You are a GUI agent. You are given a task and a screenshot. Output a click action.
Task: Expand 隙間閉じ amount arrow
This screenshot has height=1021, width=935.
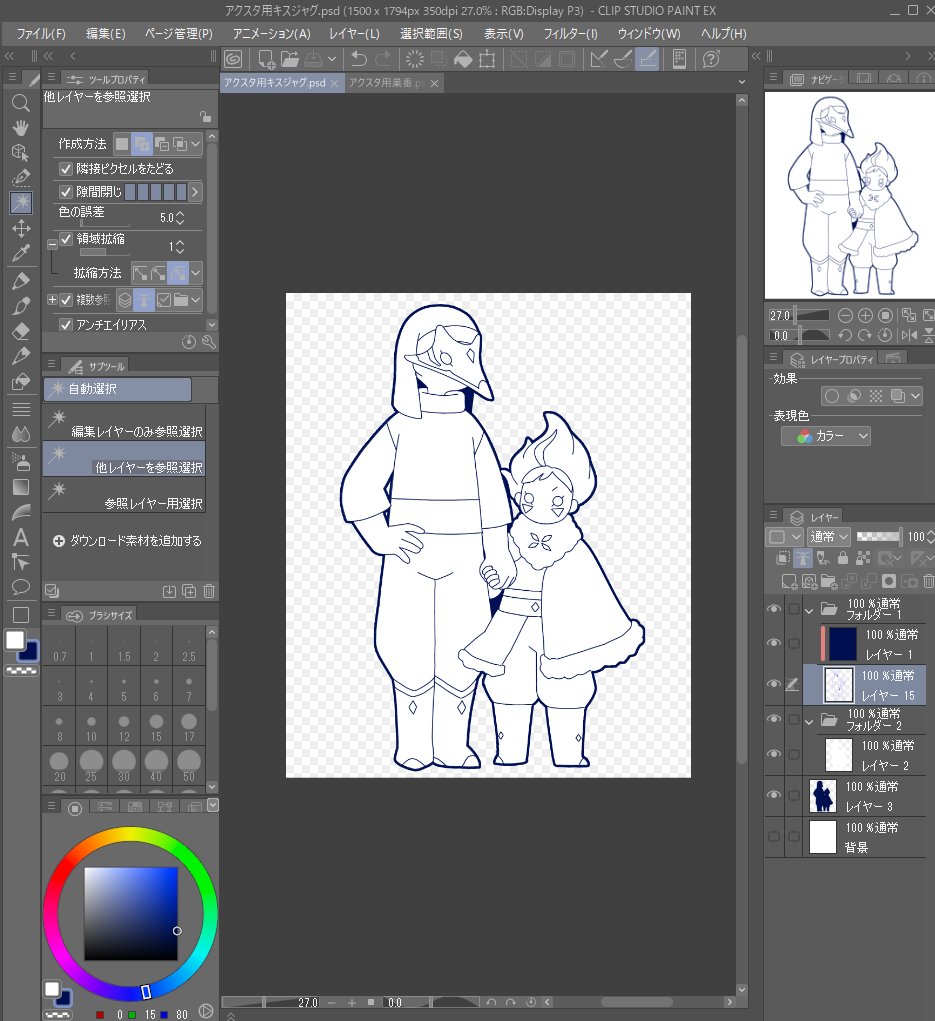coord(195,192)
